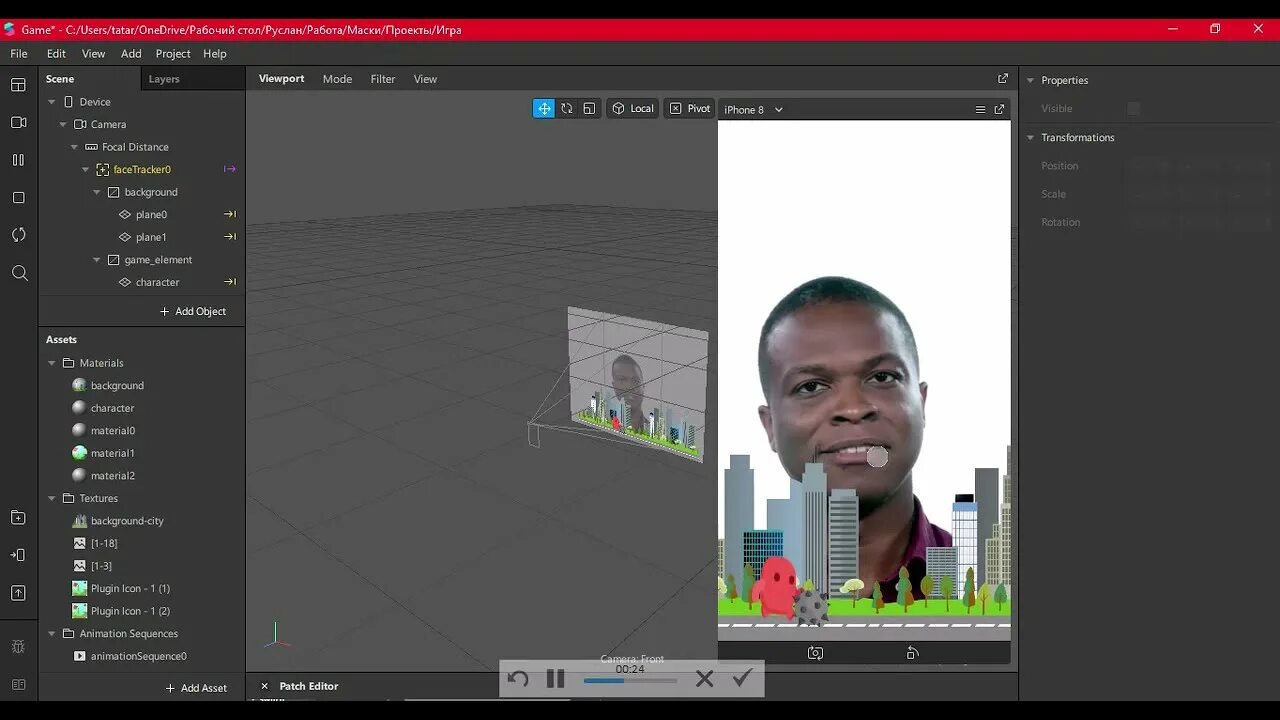The image size is (1280, 720).
Task: Select the scale manipulator tool
Action: (x=589, y=108)
